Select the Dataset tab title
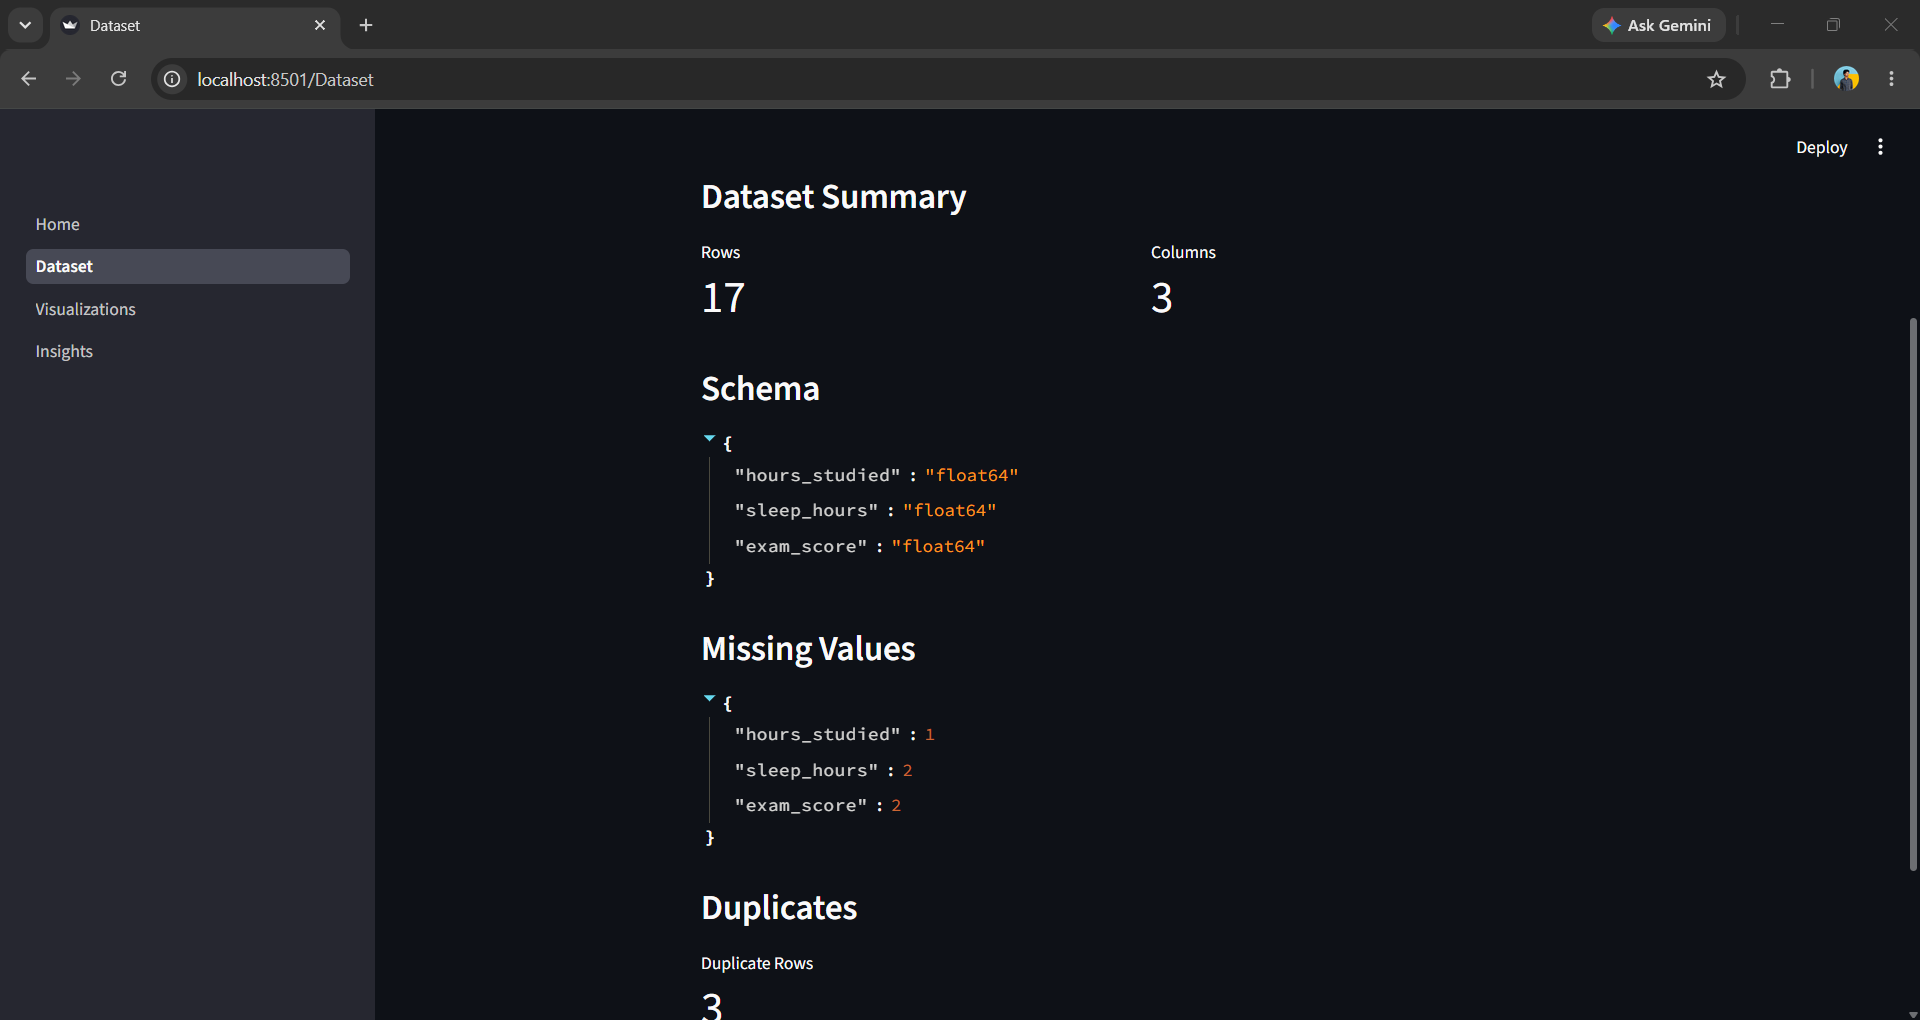The width and height of the screenshot is (1920, 1020). [115, 26]
